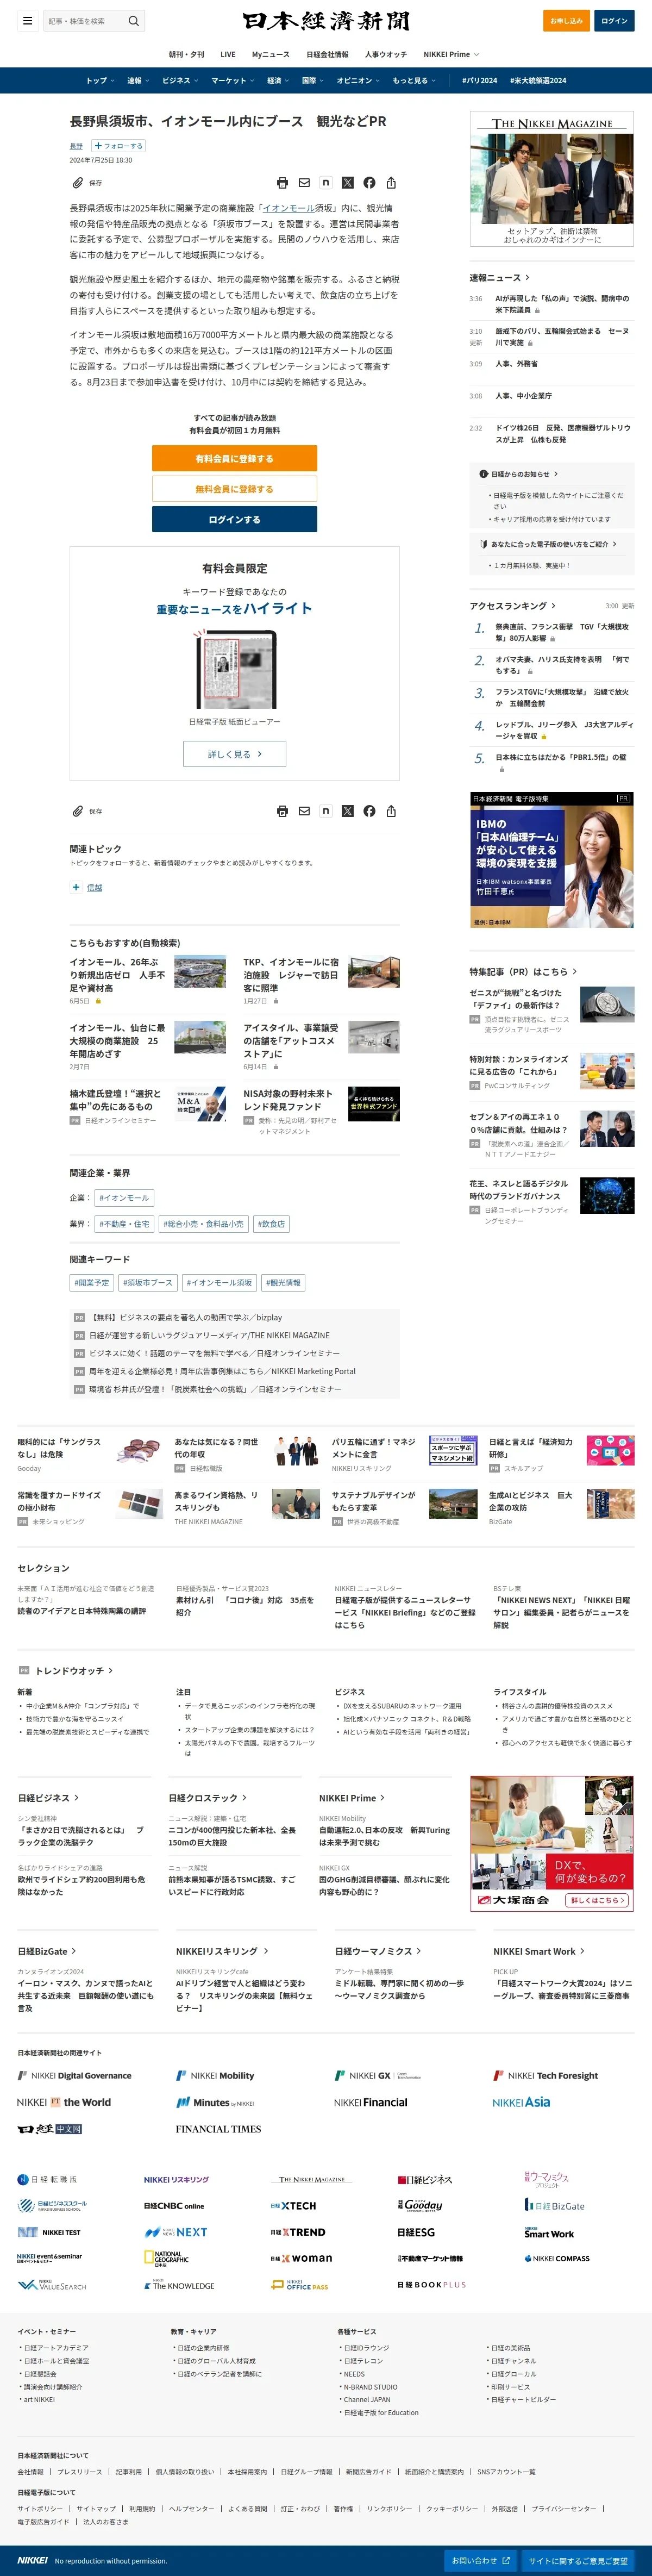Open the IBM 日本AI倫理チーム banner

tap(552, 861)
